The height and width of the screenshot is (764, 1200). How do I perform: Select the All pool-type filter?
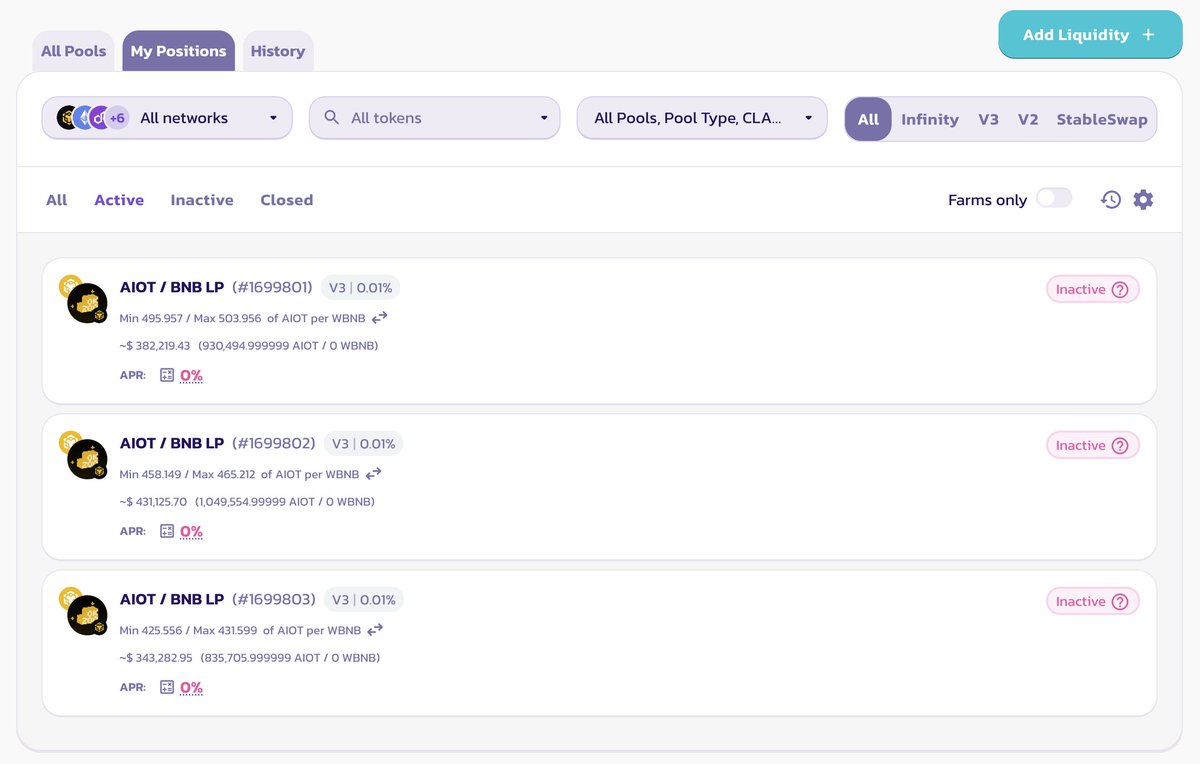pyautogui.click(x=868, y=119)
